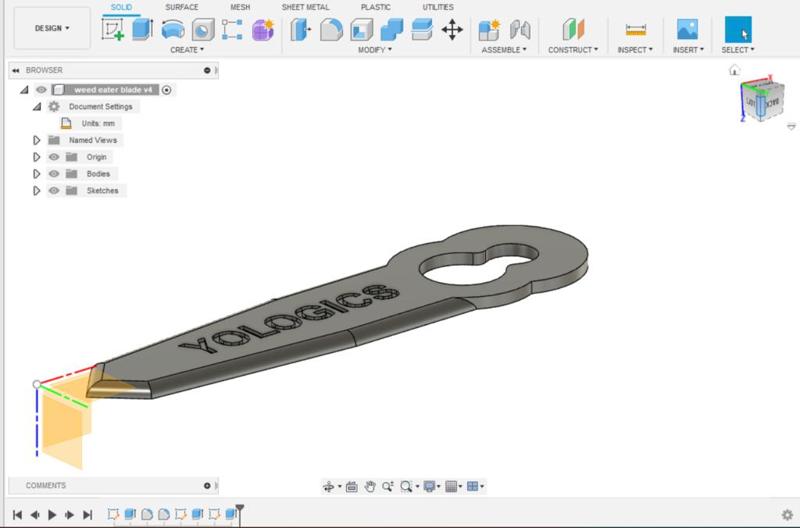The image size is (800, 528).
Task: Open the CONSTRUCT dropdown menu
Action: coord(573,49)
